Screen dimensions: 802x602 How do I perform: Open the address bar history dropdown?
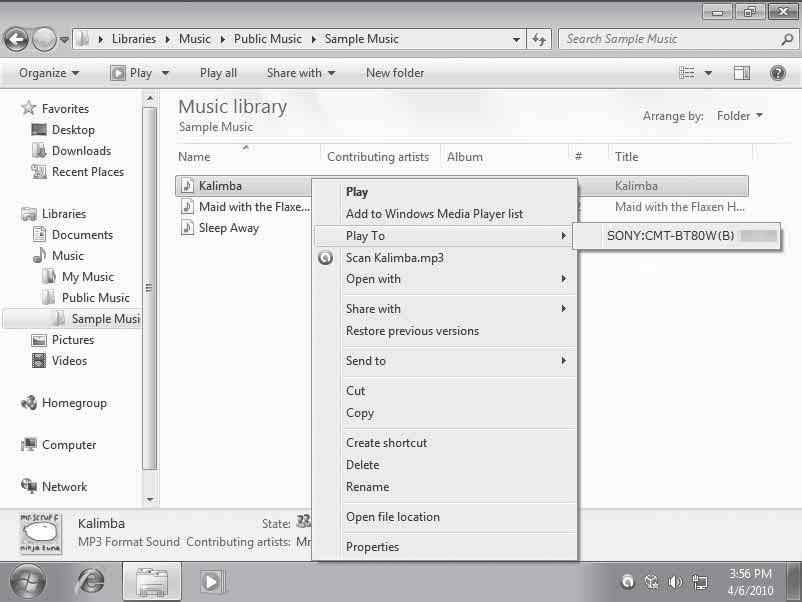pyautogui.click(x=516, y=39)
